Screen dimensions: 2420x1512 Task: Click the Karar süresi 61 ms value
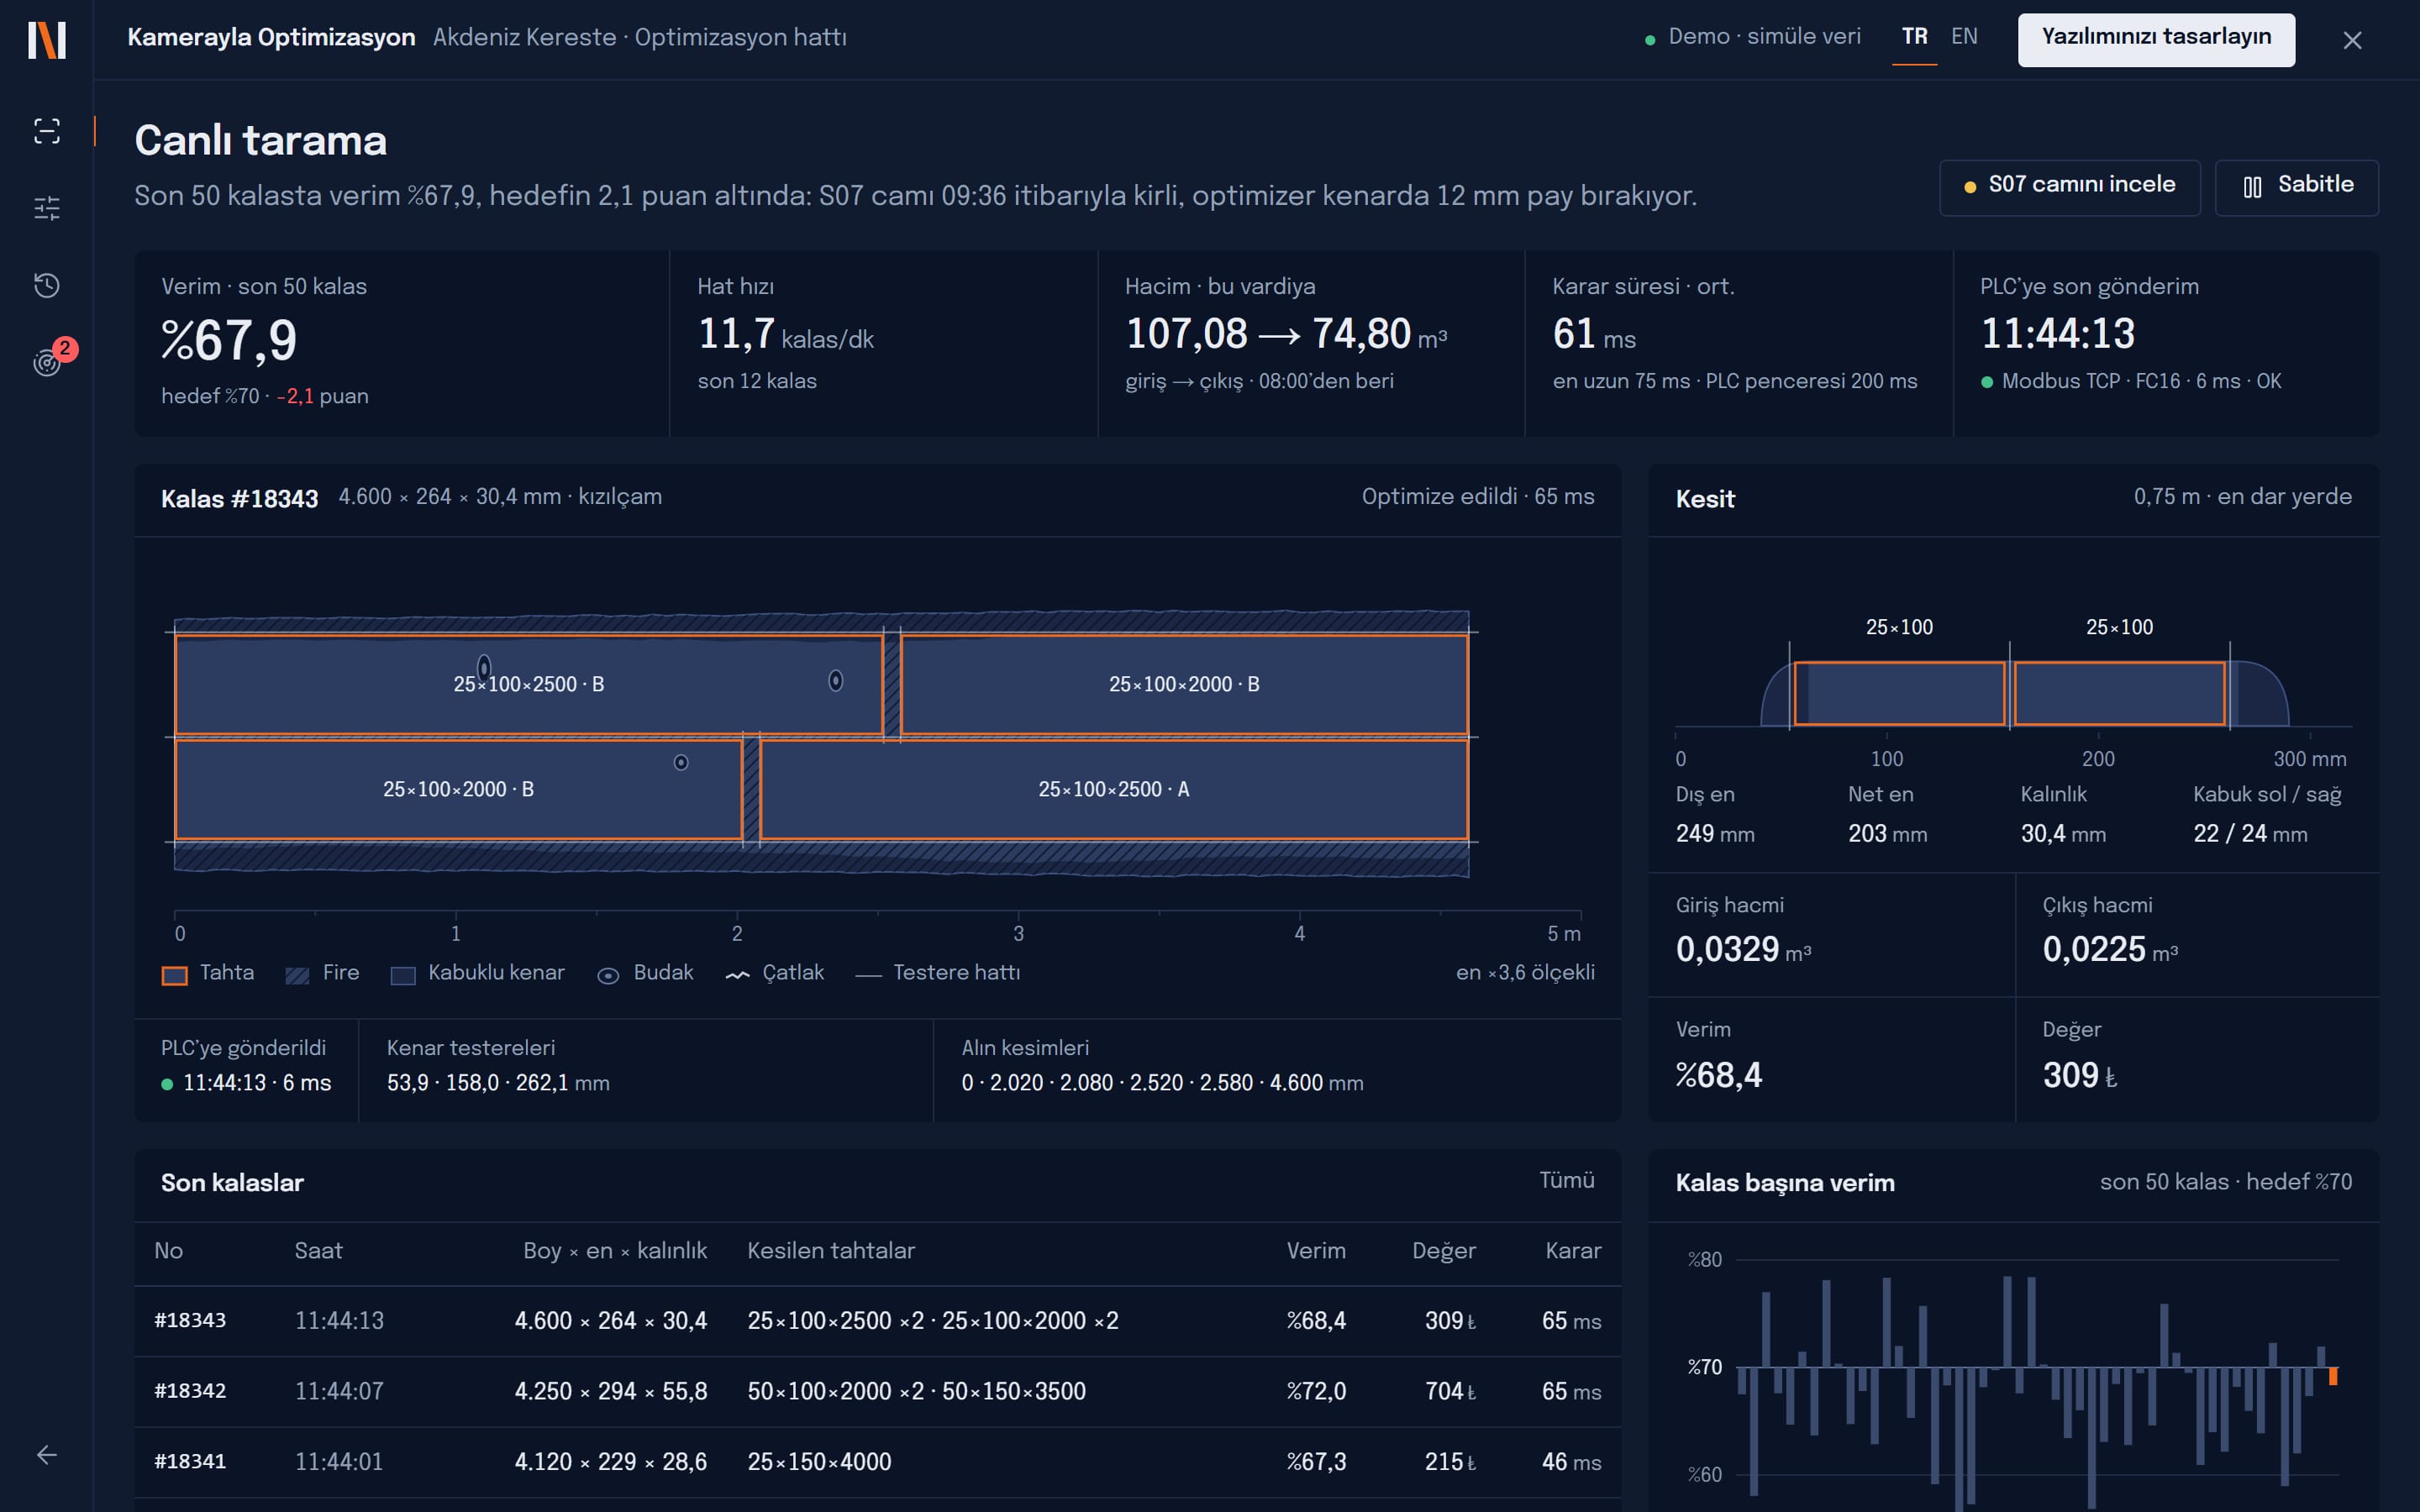(x=1594, y=335)
